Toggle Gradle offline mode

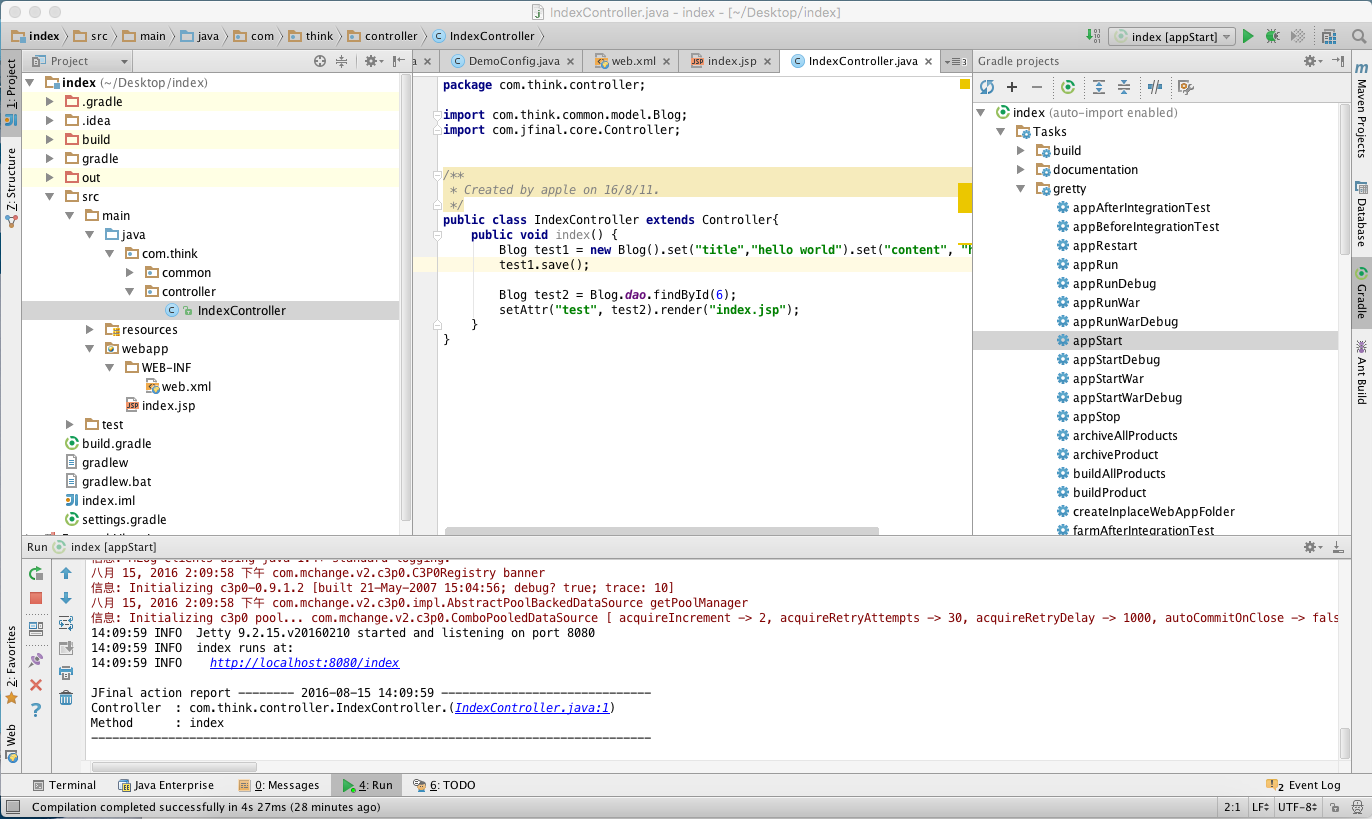(x=1155, y=87)
